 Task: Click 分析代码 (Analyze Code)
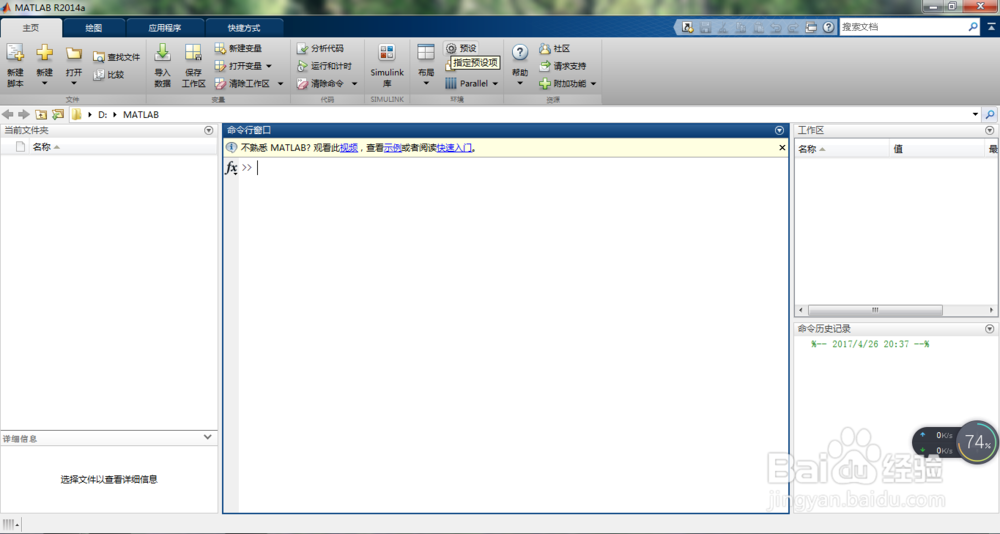[320, 48]
